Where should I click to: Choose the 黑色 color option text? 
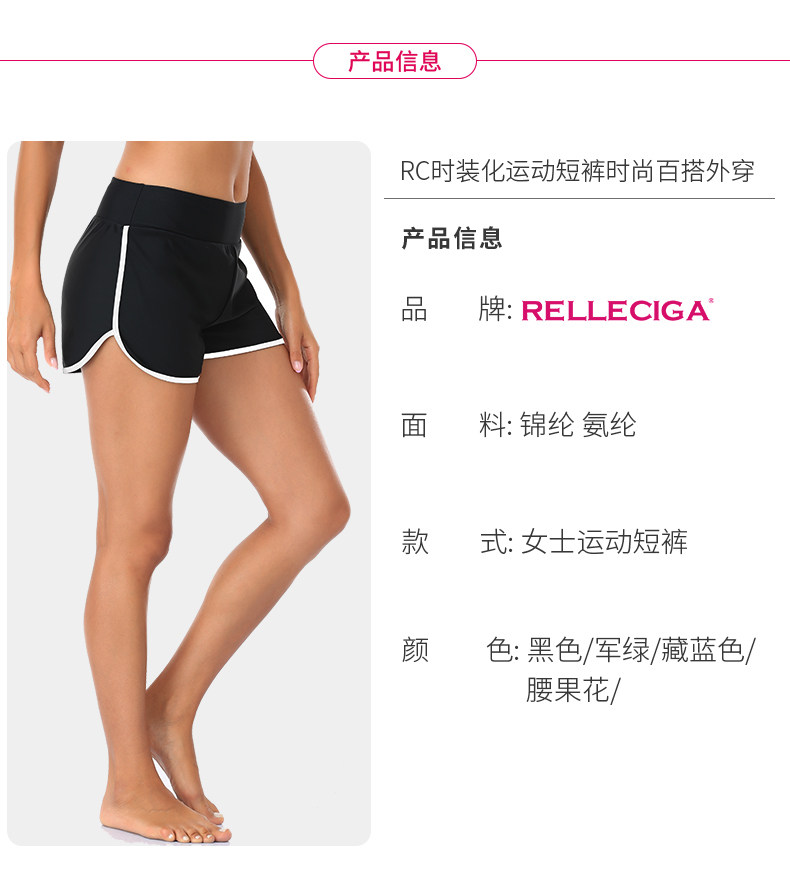554,650
